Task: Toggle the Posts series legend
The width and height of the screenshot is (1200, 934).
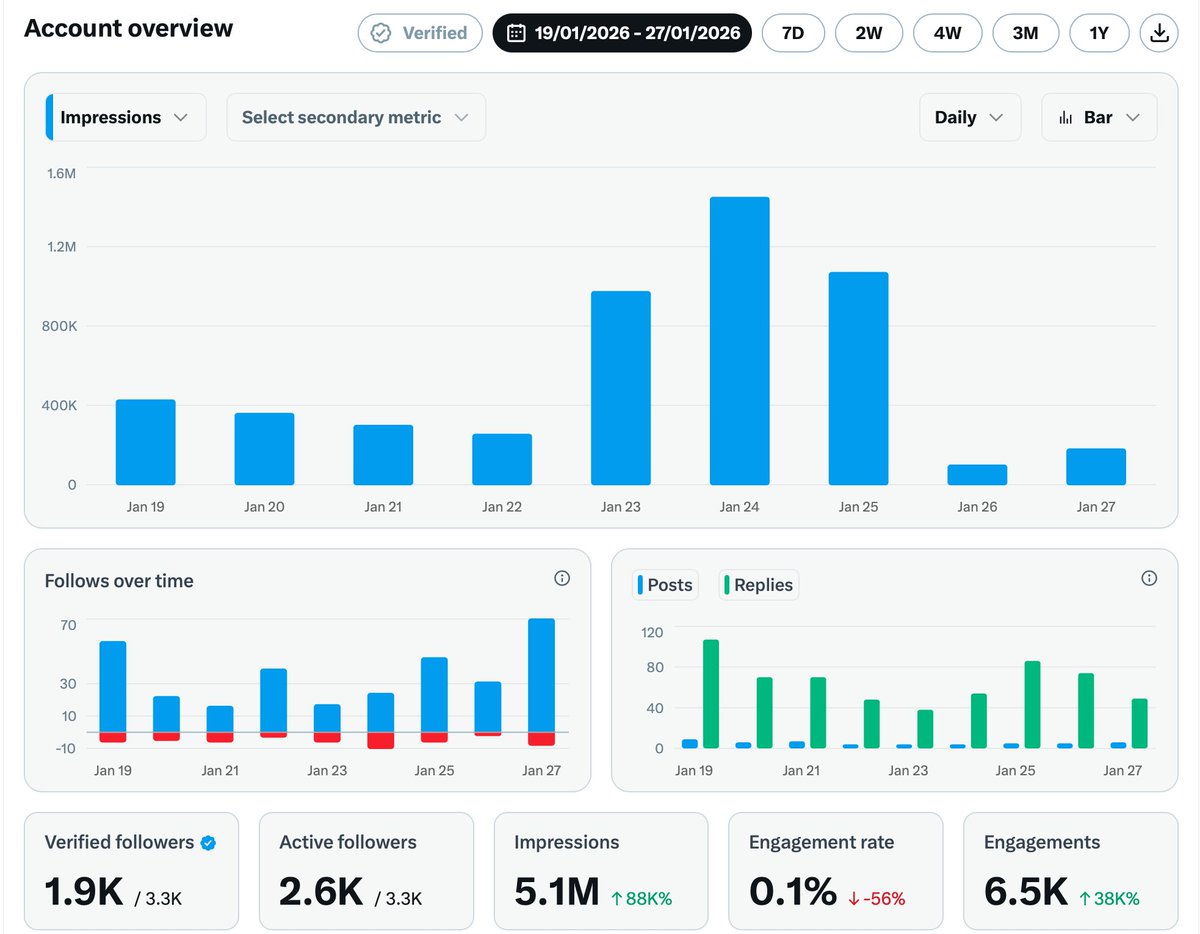Action: click(665, 585)
